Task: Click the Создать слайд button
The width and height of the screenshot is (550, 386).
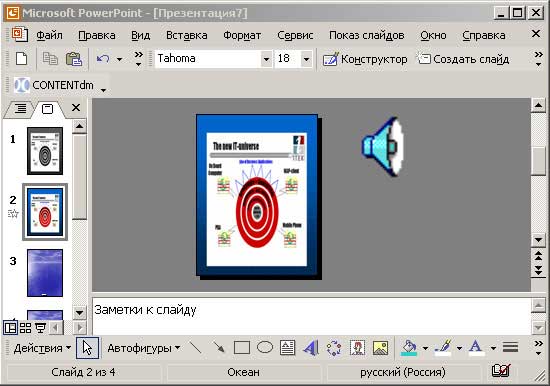Action: [x=463, y=59]
